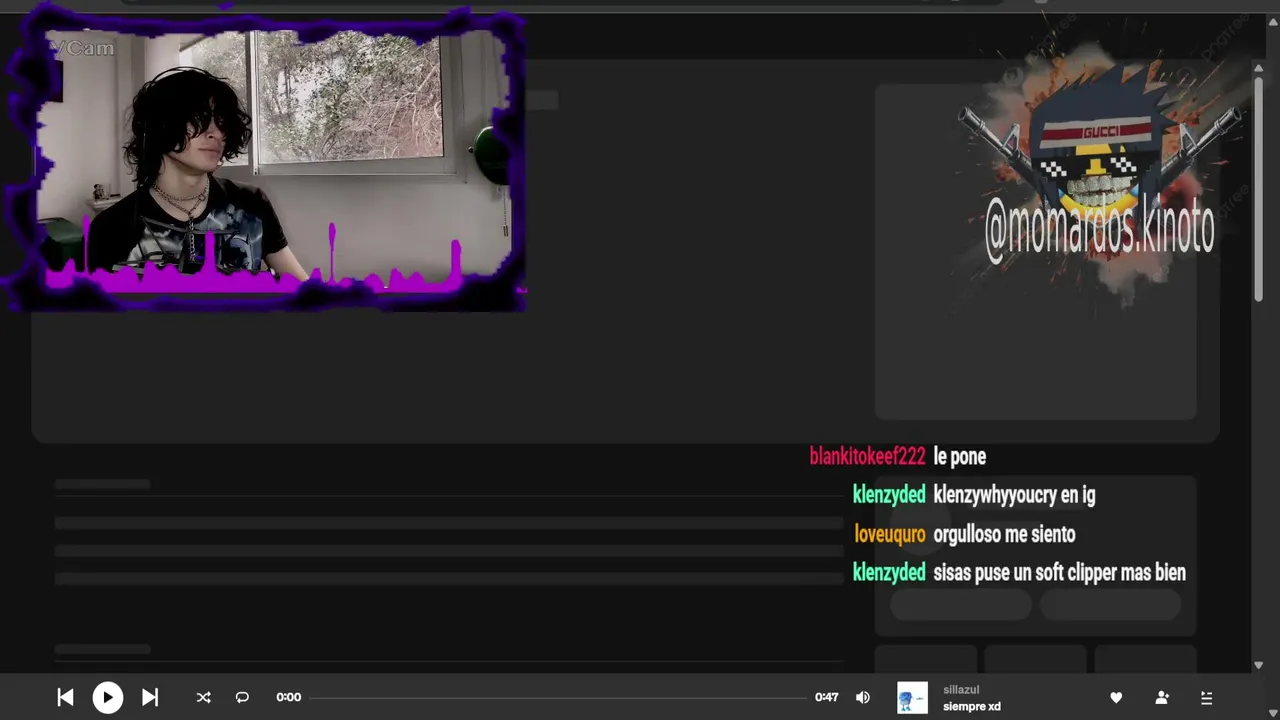The height and width of the screenshot is (720, 1280).
Task: Mute the player volume
Action: tap(863, 697)
